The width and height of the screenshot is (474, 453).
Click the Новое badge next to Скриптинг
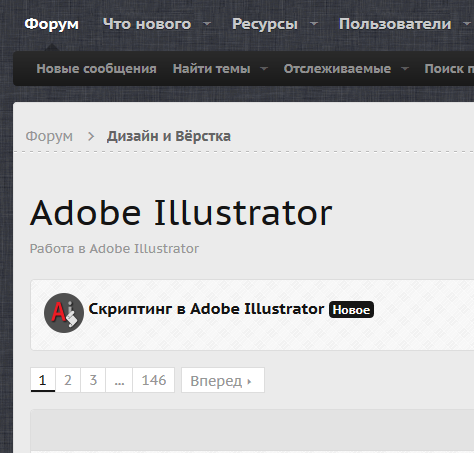(x=351, y=310)
